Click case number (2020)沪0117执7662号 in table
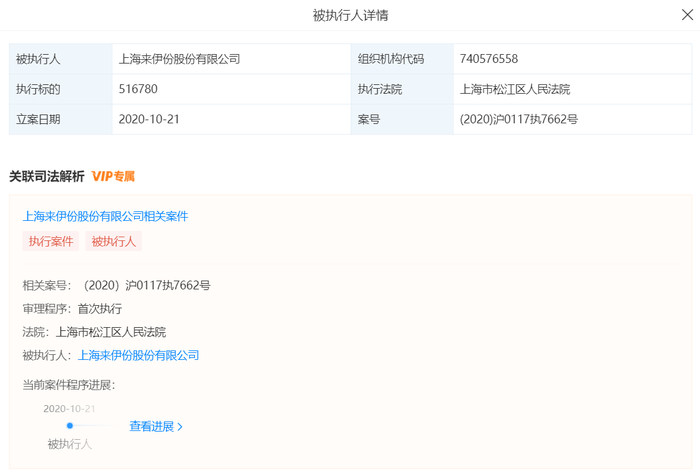The height and width of the screenshot is (475, 700). tap(519, 119)
